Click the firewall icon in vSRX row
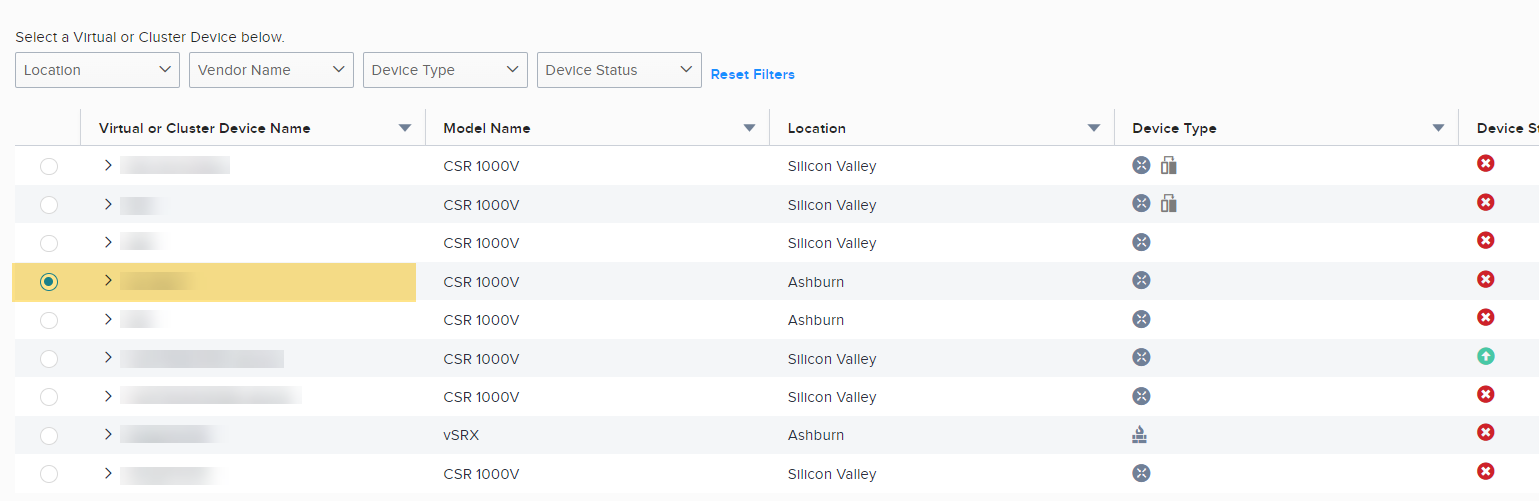This screenshot has width=1539, height=501. click(x=1140, y=434)
